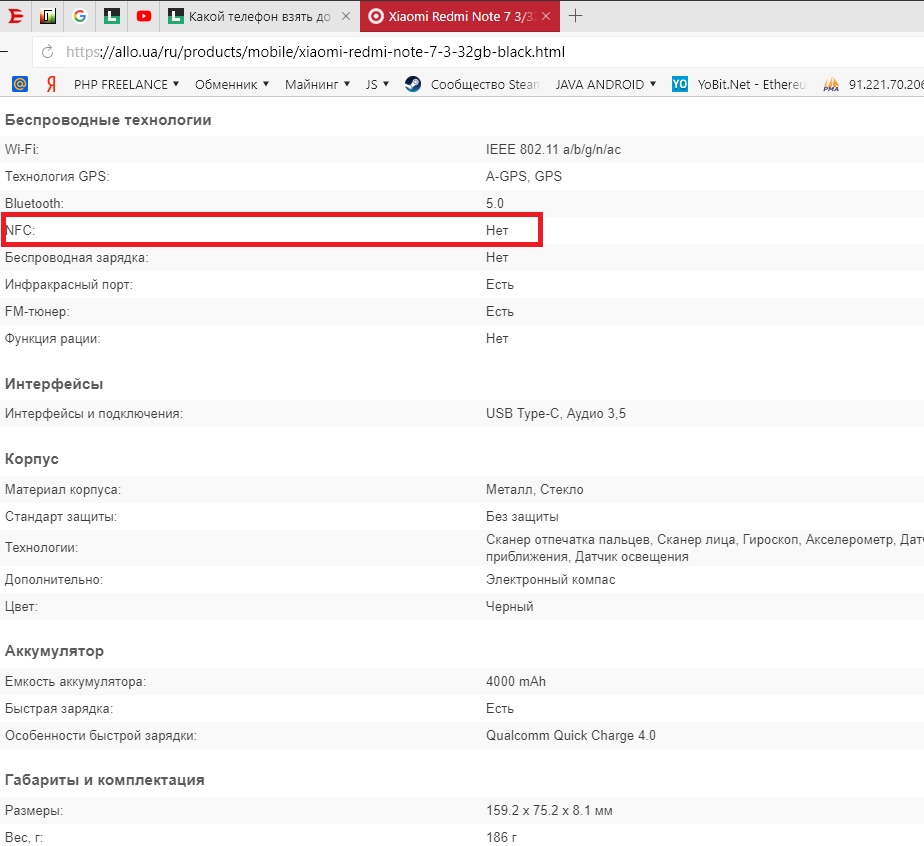Screen dimensions: 924x846
Task: Click the 'NFC:' label
Action: (x=20, y=230)
